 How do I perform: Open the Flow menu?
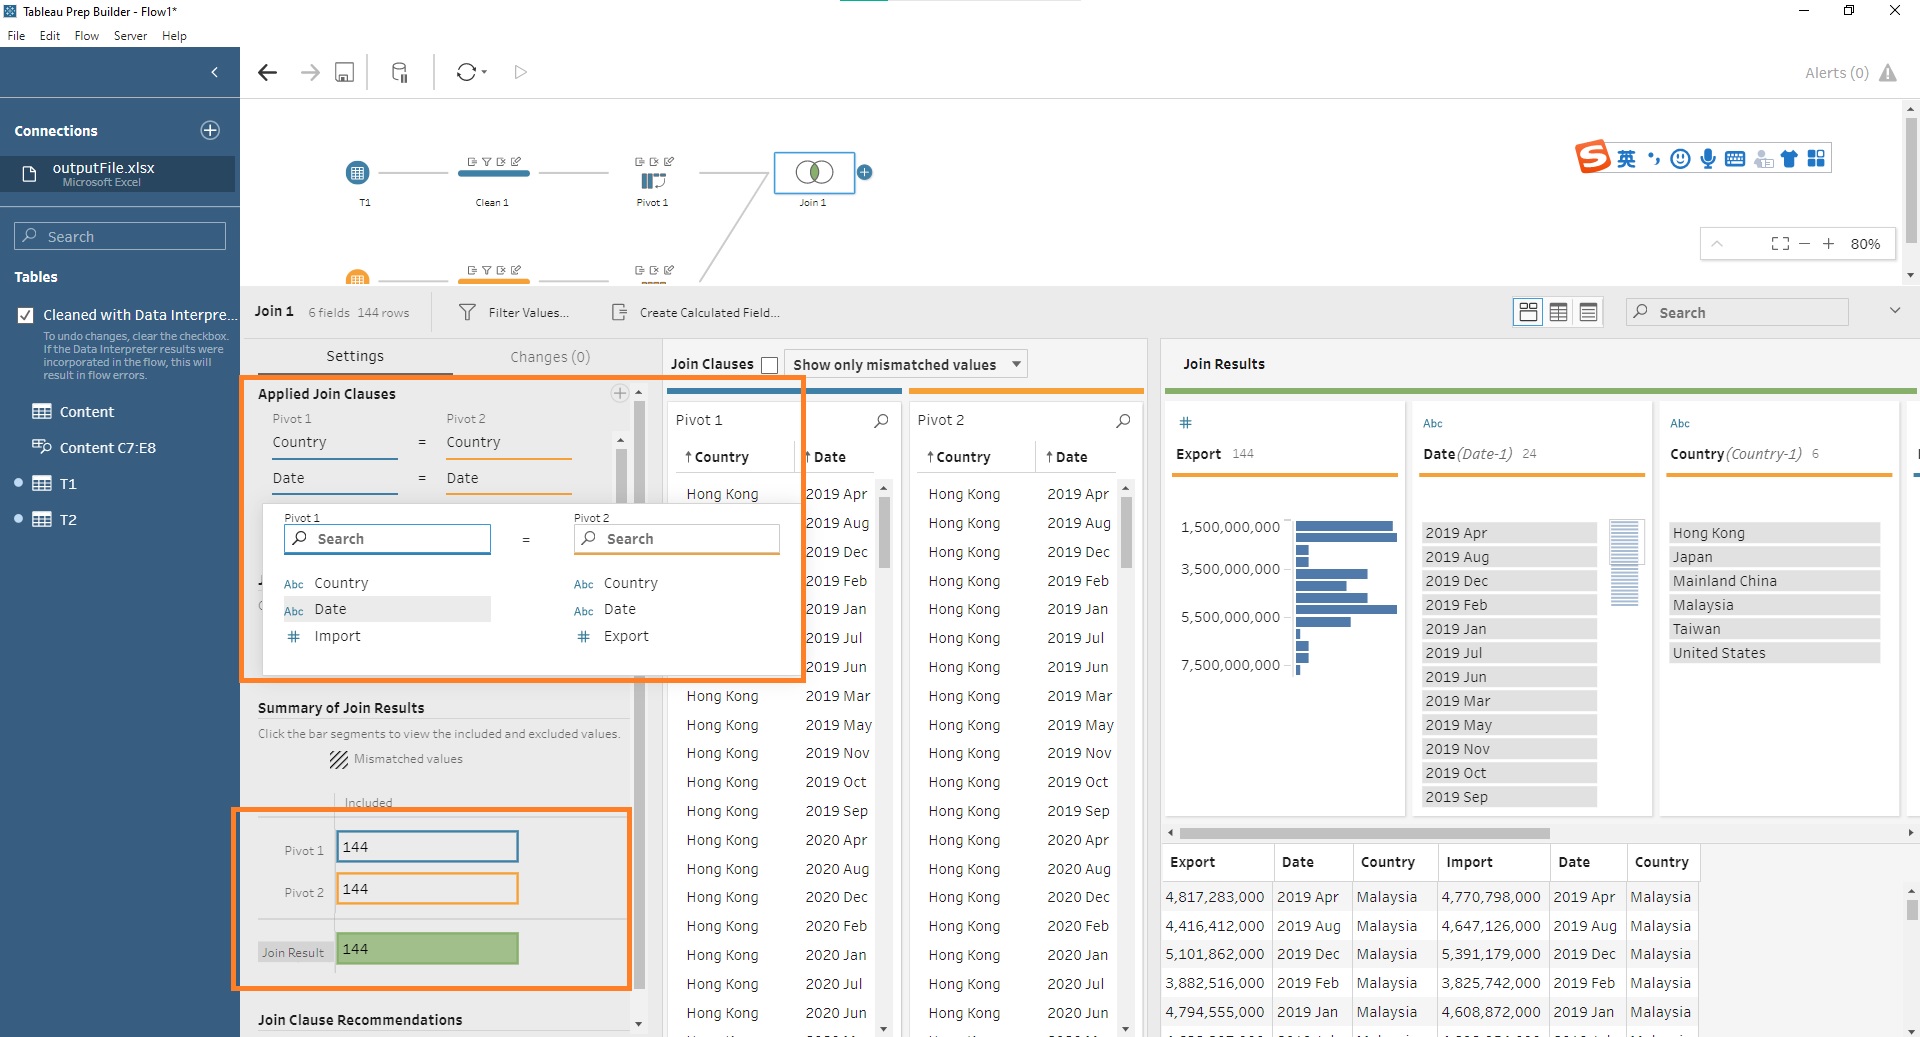(x=87, y=36)
